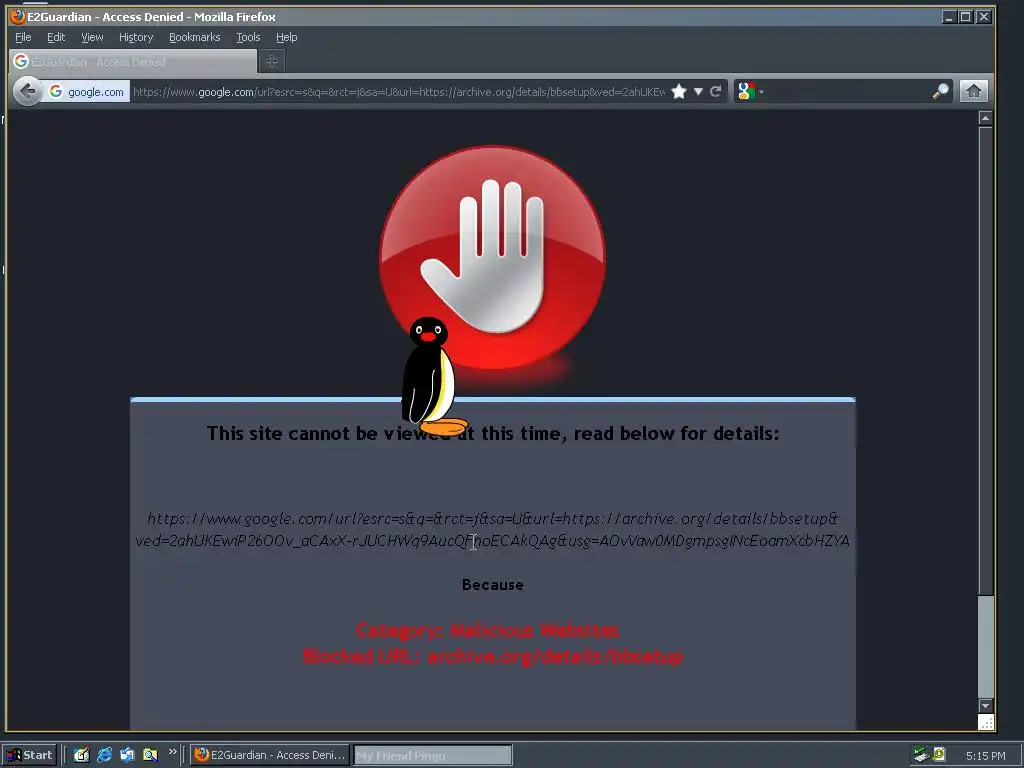Viewport: 1024px width, 768px height.
Task: Go back with the back arrow
Action: click(27, 91)
